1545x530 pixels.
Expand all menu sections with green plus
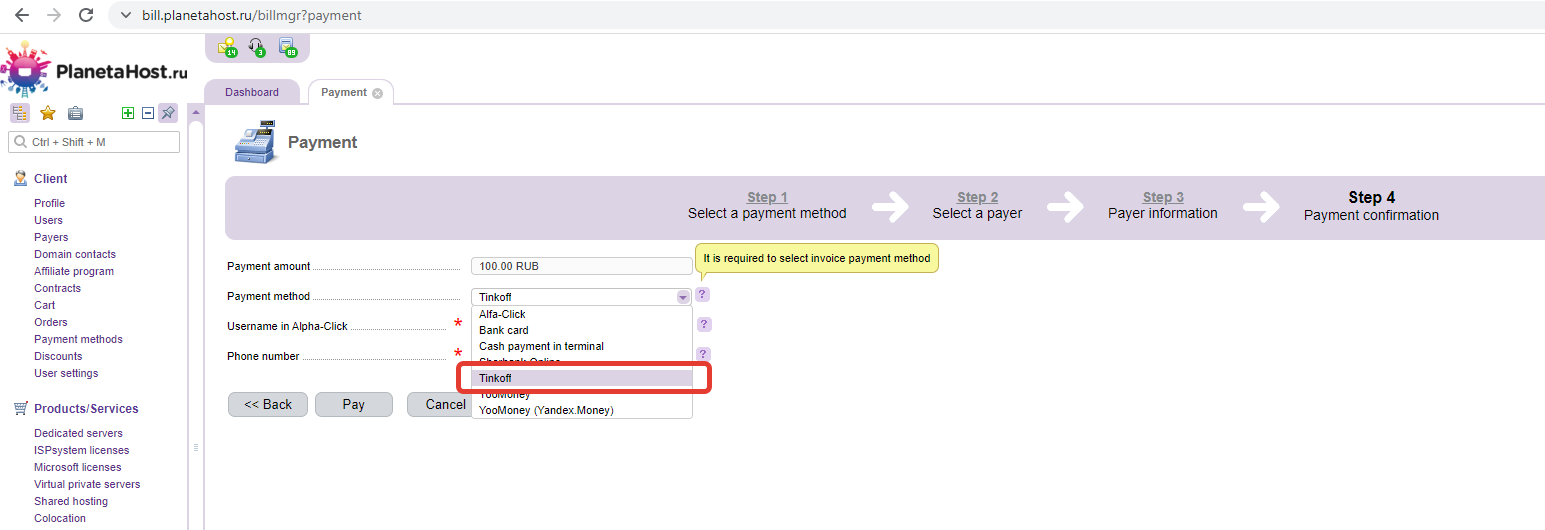coord(128,113)
